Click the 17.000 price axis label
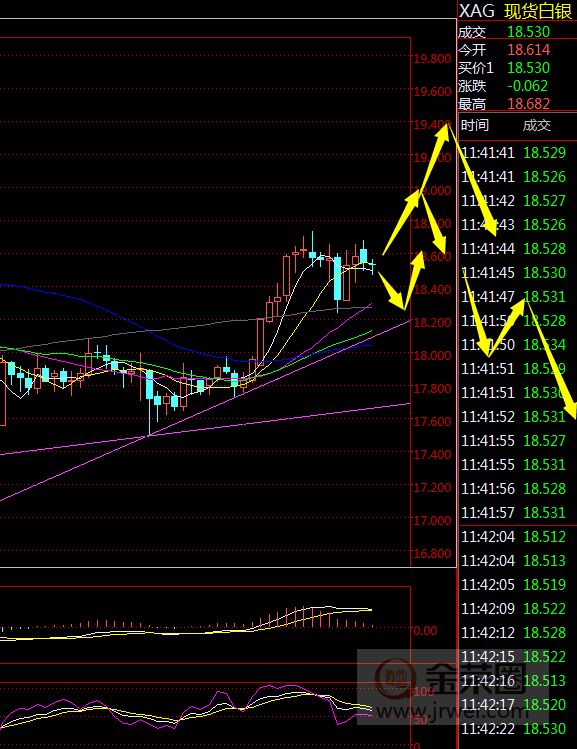This screenshot has width=577, height=749. (x=432, y=521)
